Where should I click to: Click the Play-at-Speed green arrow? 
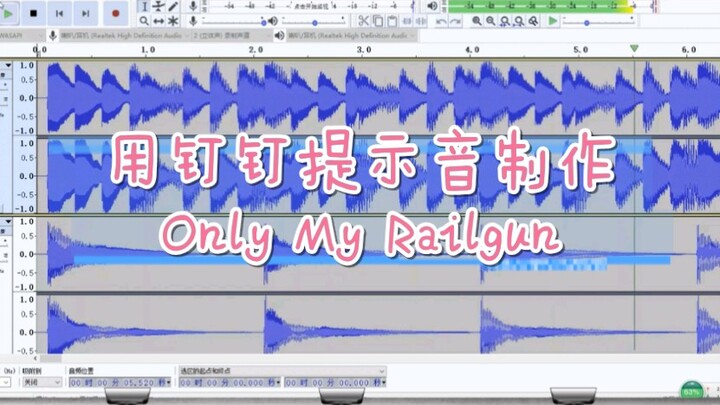[553, 21]
